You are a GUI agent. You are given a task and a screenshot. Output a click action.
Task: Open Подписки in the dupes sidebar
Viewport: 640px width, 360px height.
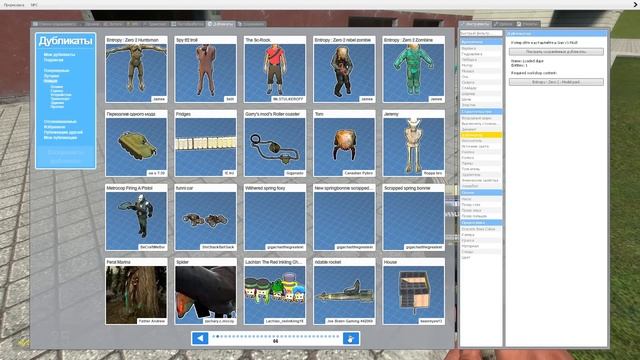click(x=53, y=60)
